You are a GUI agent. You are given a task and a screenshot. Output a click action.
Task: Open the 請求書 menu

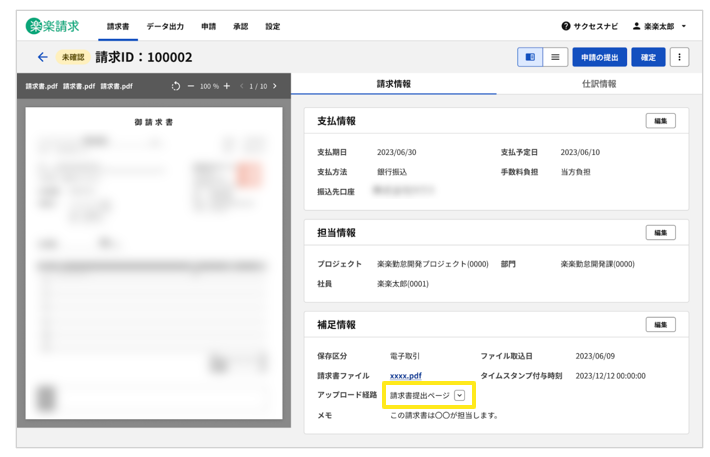[118, 26]
